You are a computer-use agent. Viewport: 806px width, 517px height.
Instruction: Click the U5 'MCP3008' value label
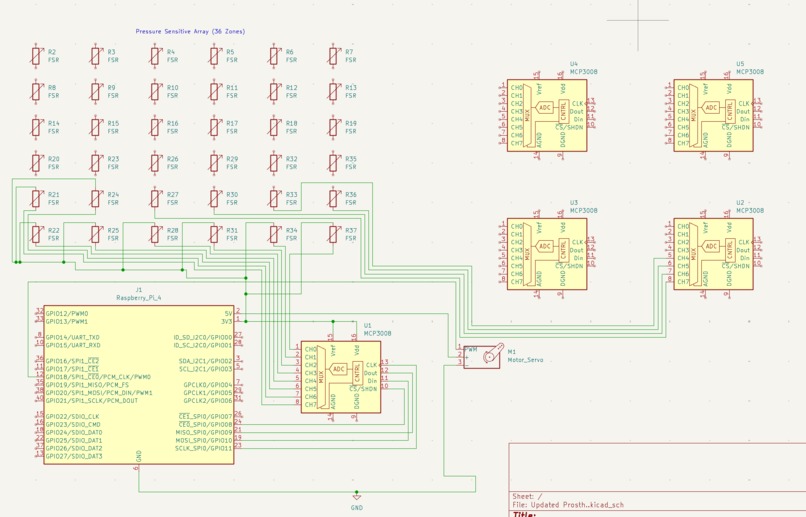coord(750,72)
